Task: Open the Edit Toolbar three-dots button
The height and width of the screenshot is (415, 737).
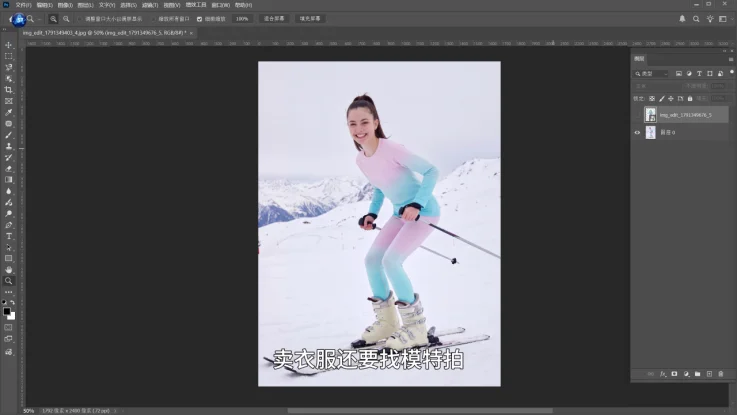Action: coord(8,292)
